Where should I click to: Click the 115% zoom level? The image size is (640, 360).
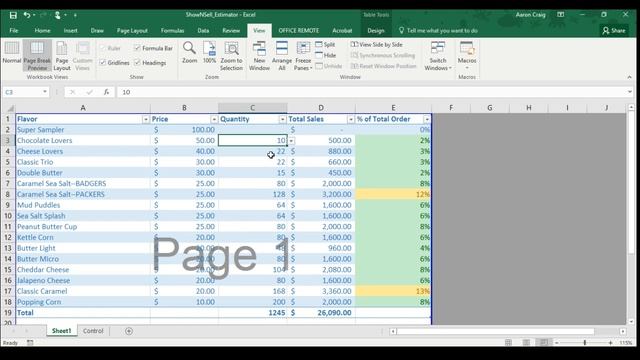click(x=626, y=343)
